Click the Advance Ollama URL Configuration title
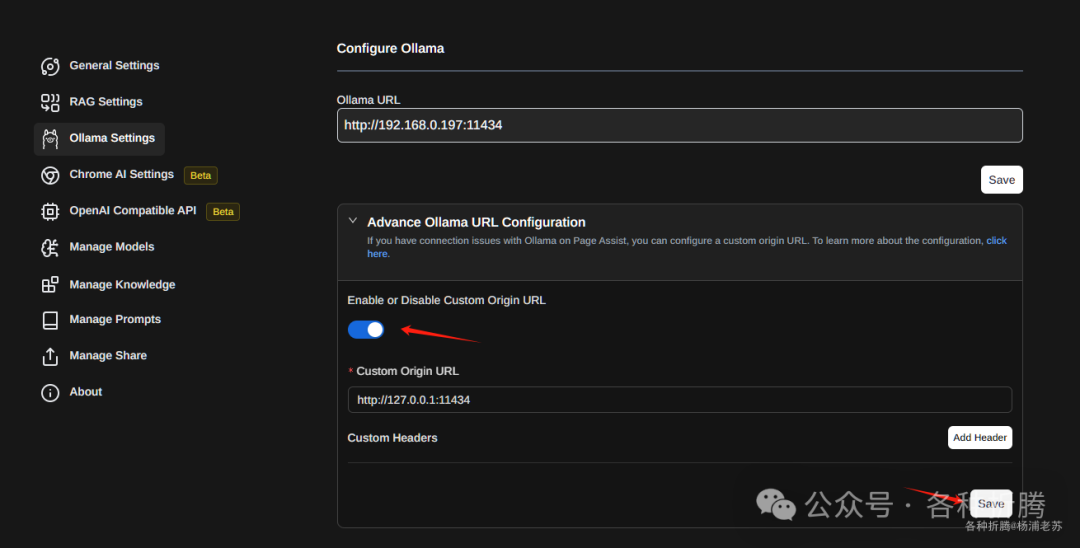This screenshot has height=548, width=1080. point(476,222)
